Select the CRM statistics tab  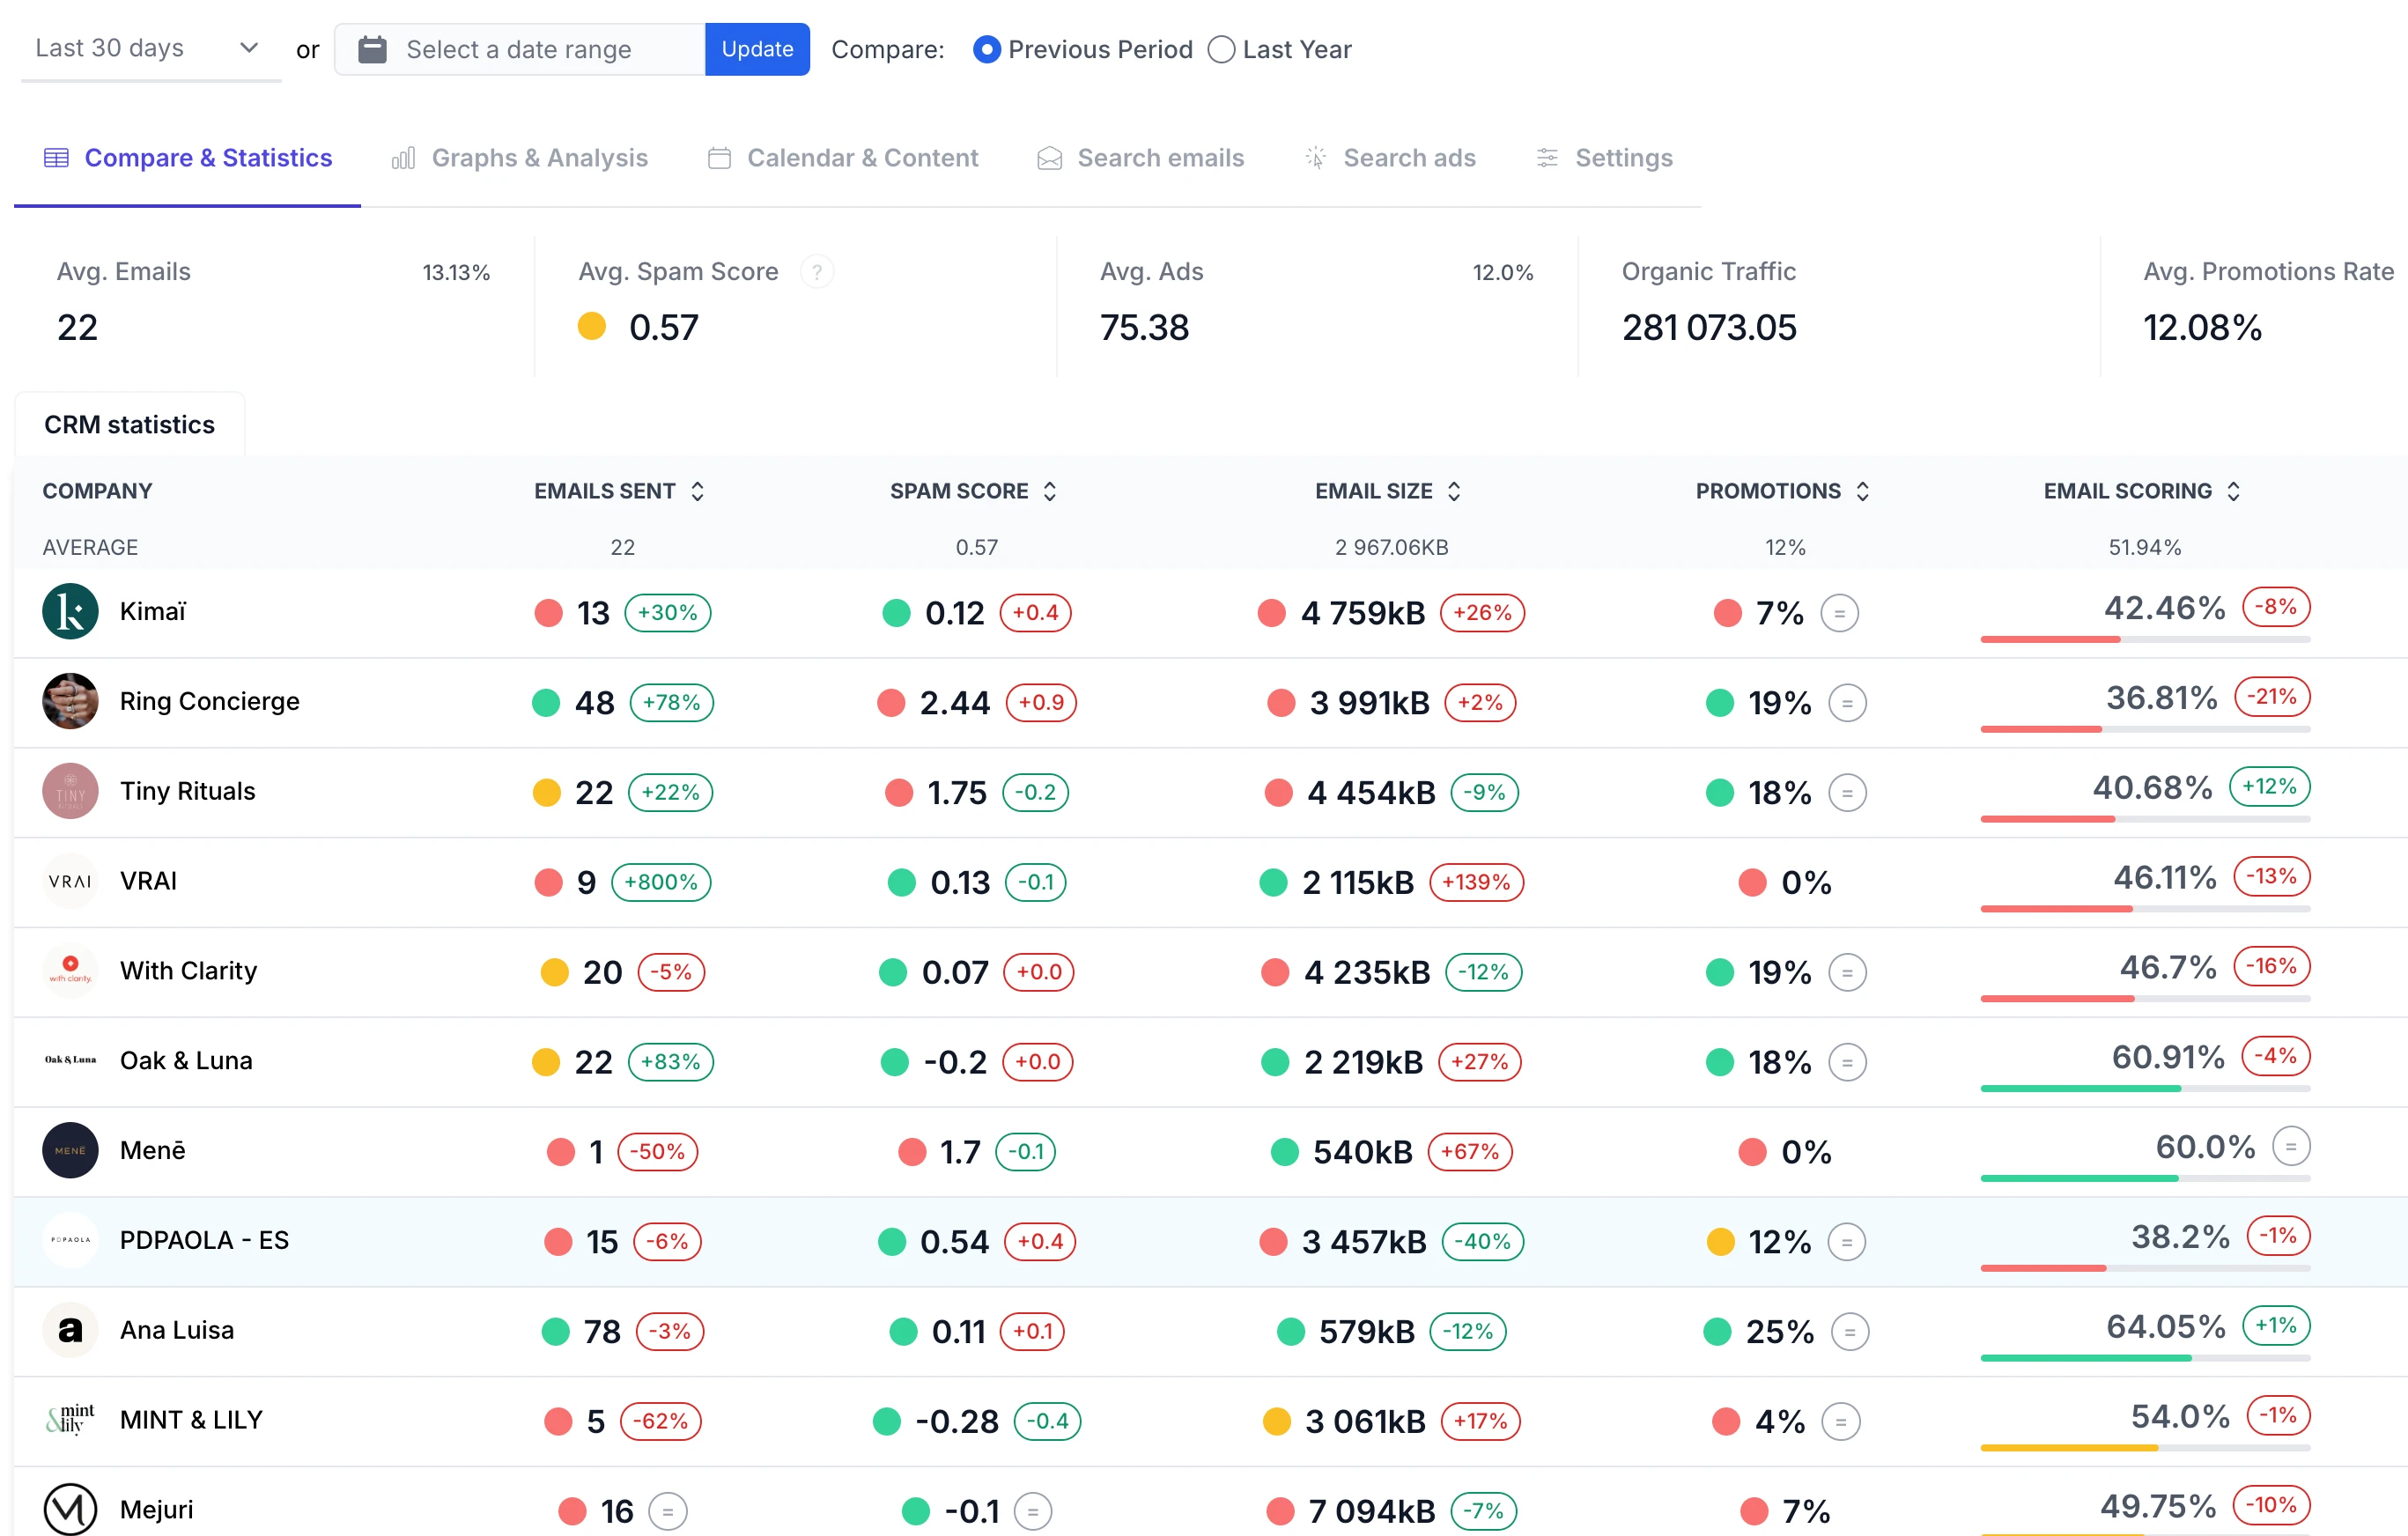[129, 424]
